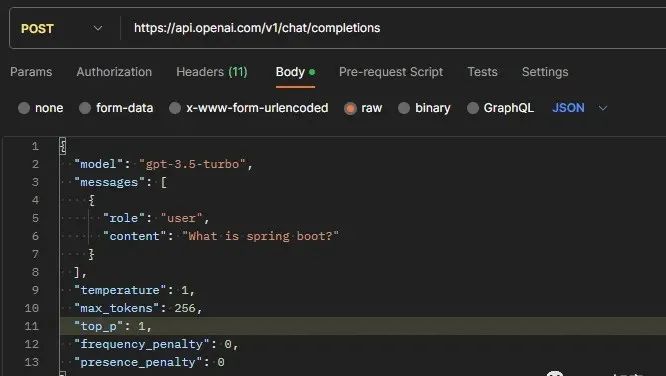Open the Headers (11) tab

[x=212, y=72]
